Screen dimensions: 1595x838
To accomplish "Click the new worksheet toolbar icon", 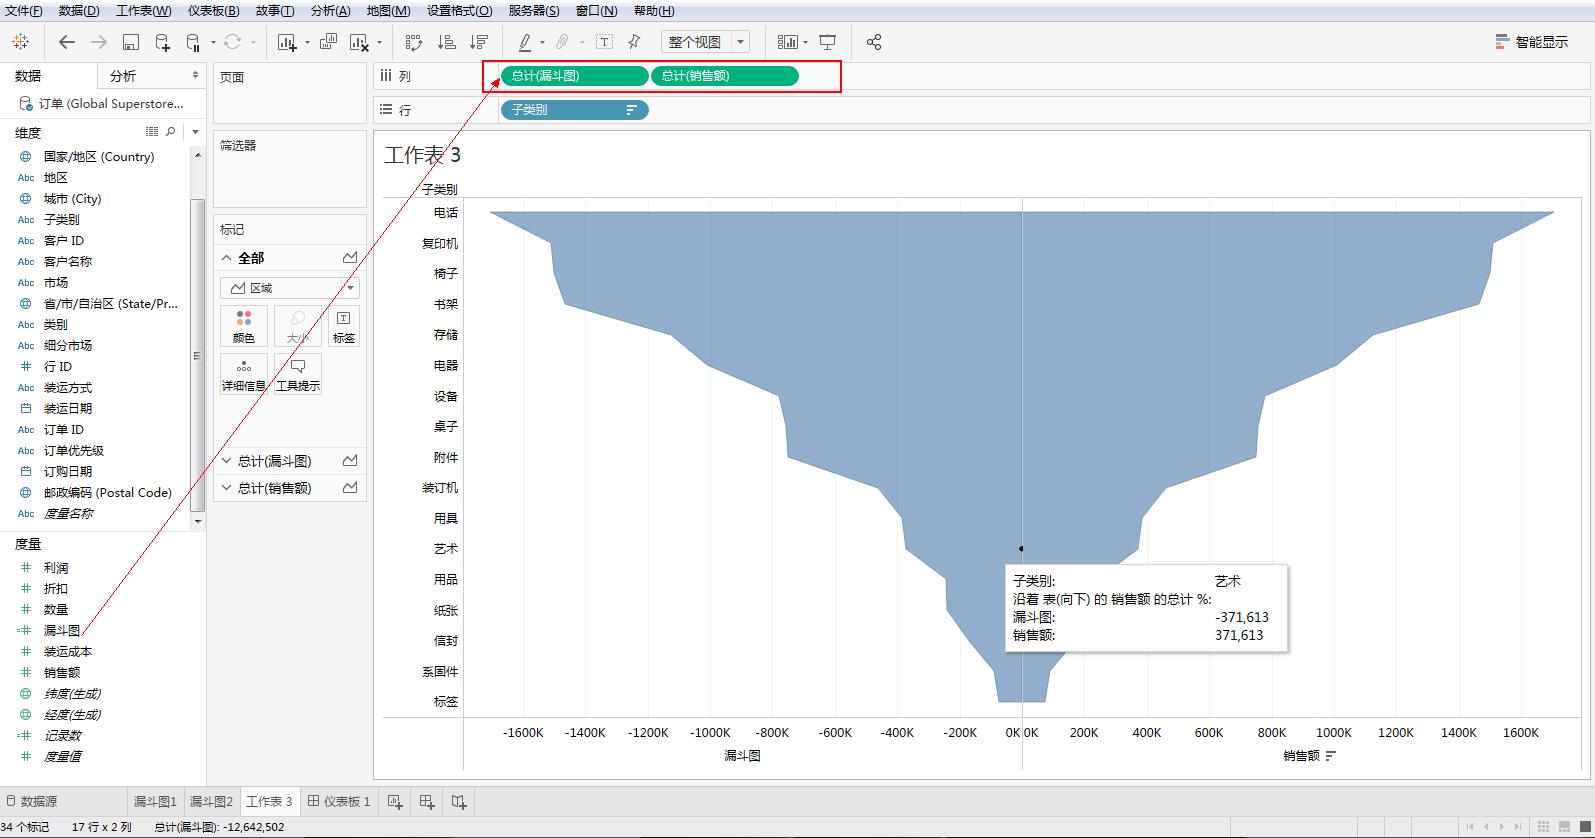I will click(287, 42).
